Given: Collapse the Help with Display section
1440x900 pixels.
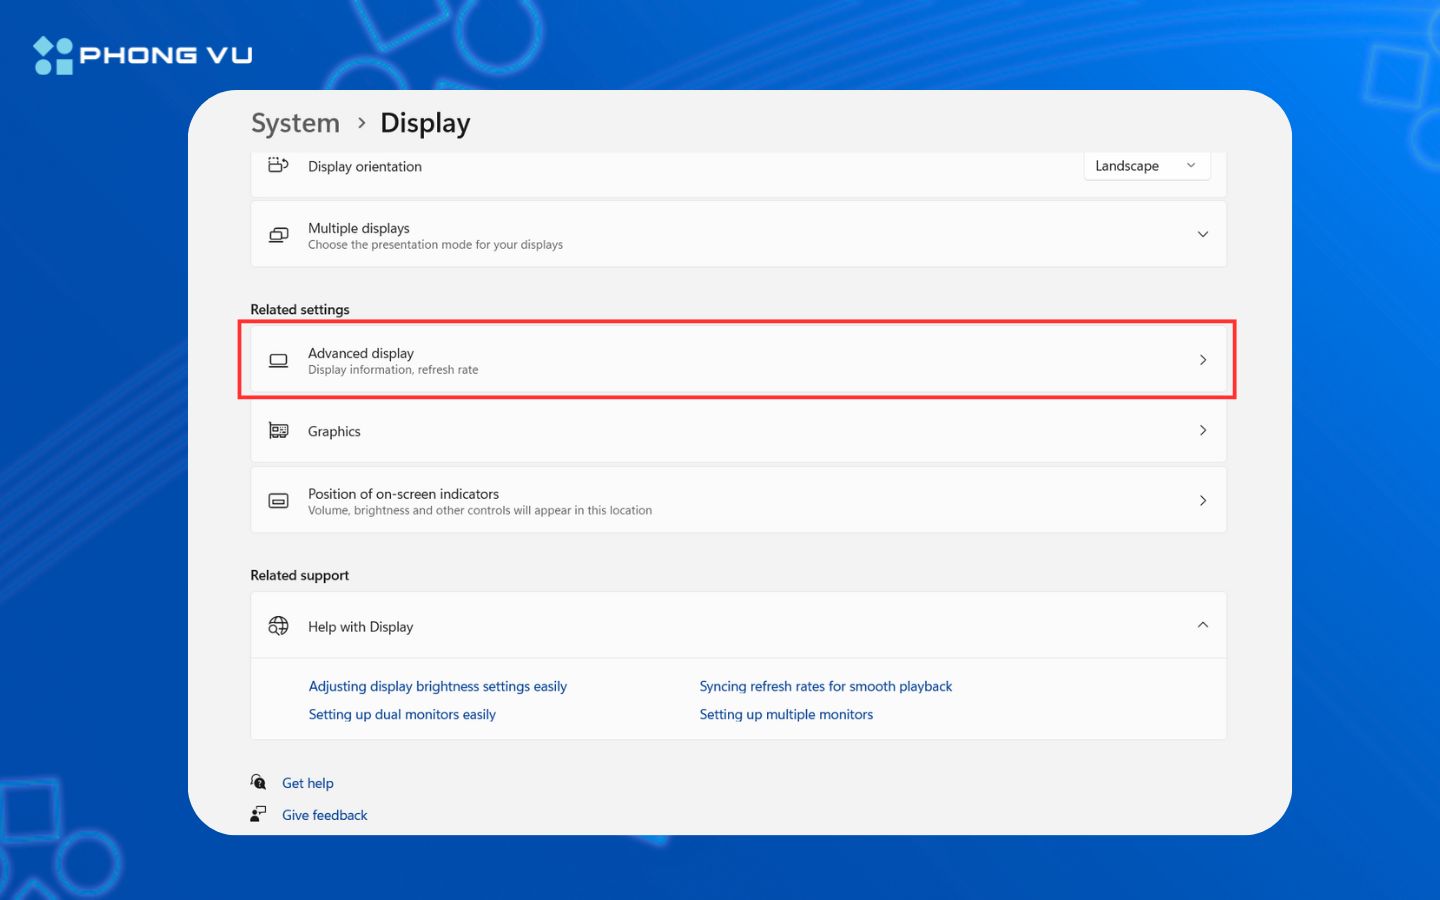Looking at the screenshot, I should coord(1203,624).
